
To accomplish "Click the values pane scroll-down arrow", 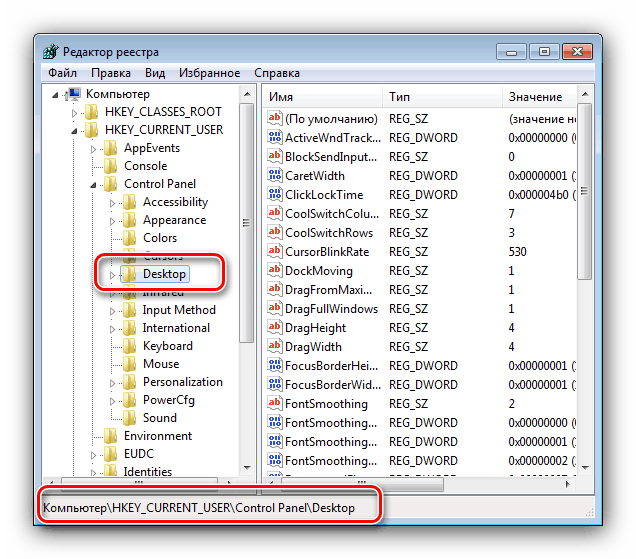I will tap(585, 467).
